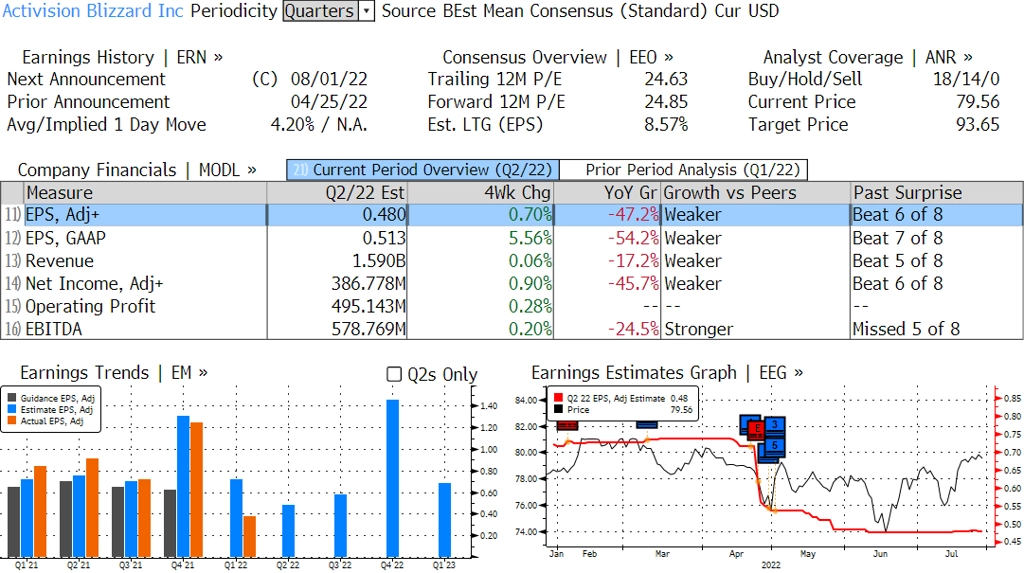Select the EPS, Adj+ row
This screenshot has height=573, width=1024.
(512, 215)
